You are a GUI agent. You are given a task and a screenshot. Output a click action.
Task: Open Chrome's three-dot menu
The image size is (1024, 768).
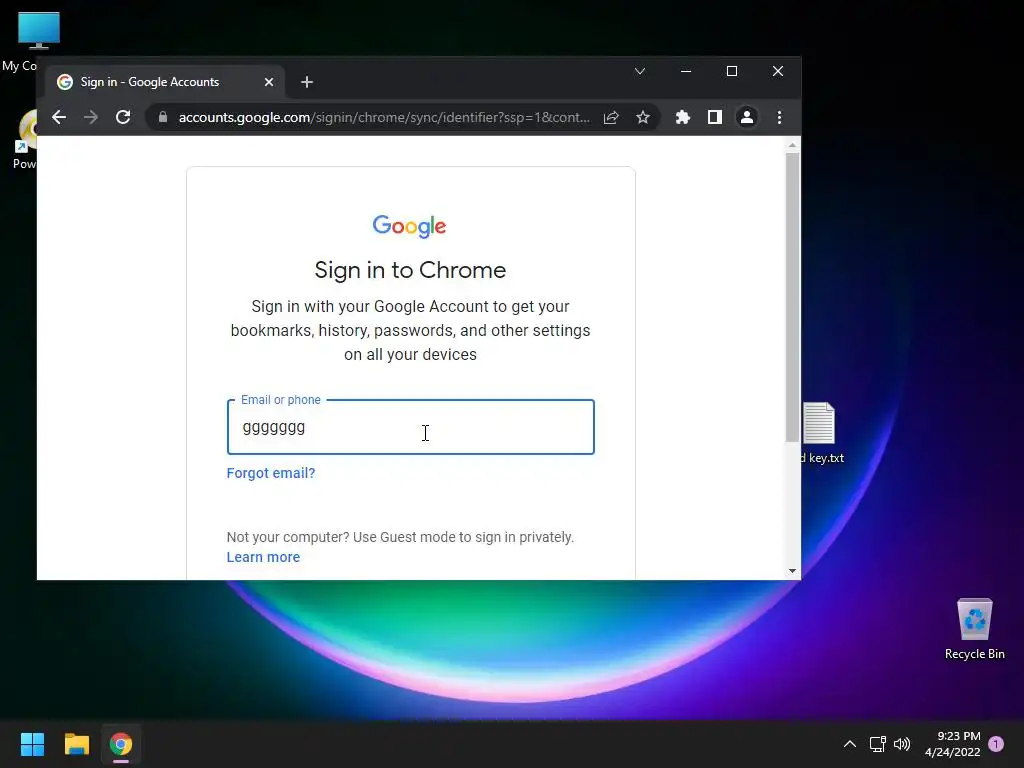pyautogui.click(x=779, y=117)
